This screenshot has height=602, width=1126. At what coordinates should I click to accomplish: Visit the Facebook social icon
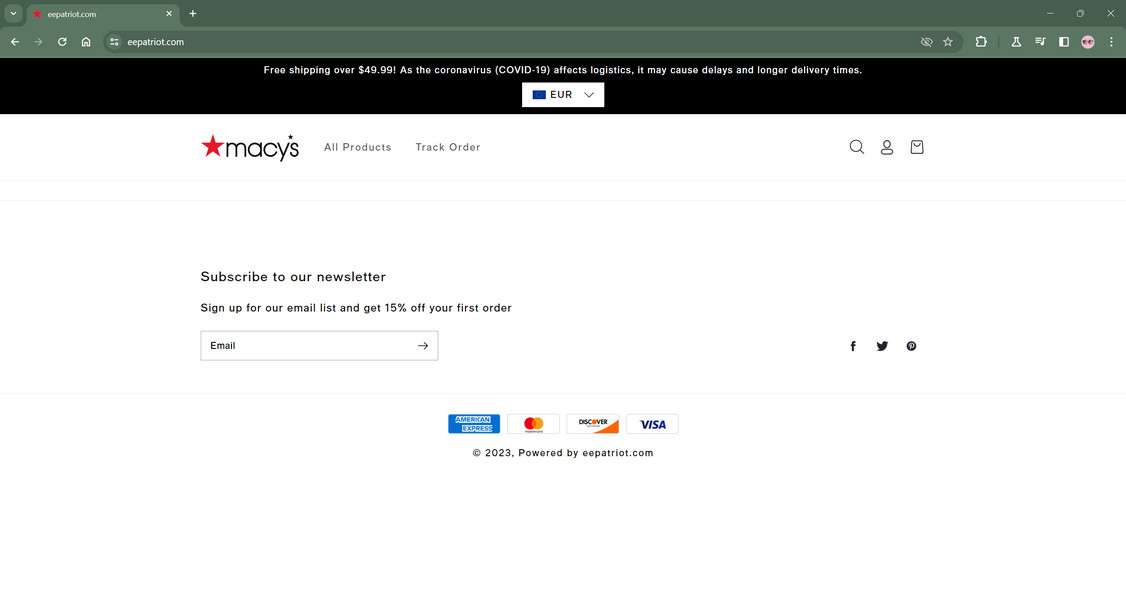pos(853,345)
